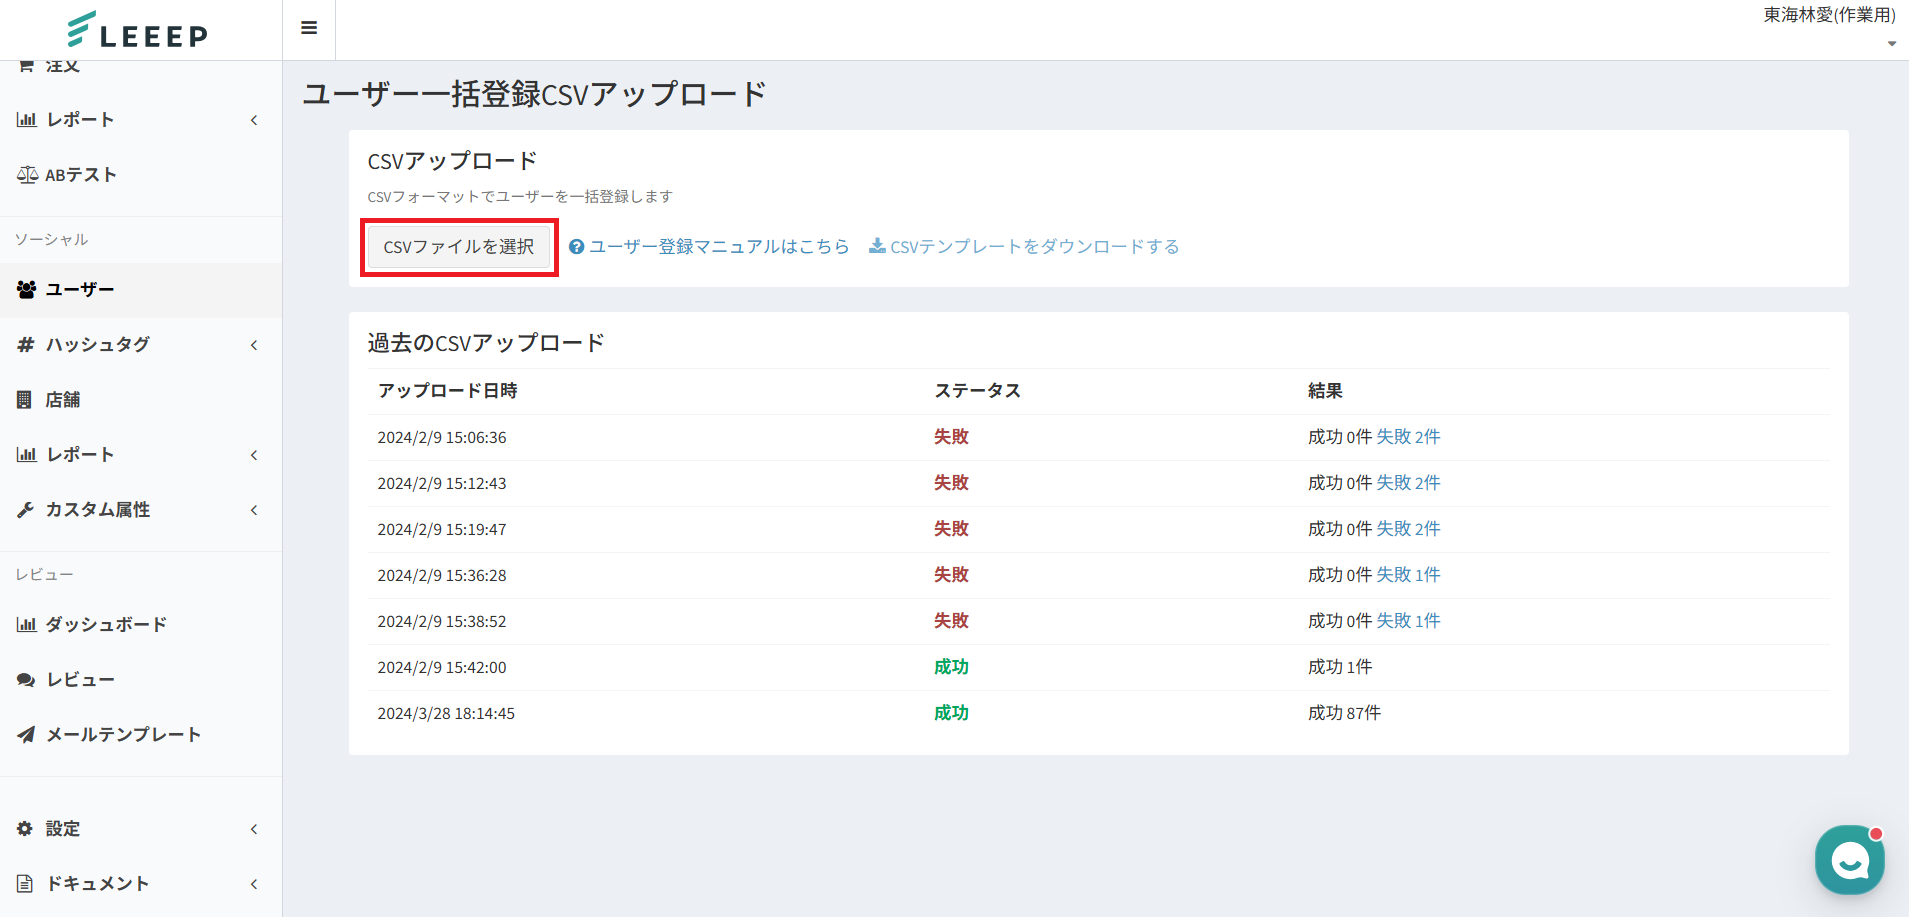Open レビュー in the sidebar menu

(x=80, y=680)
